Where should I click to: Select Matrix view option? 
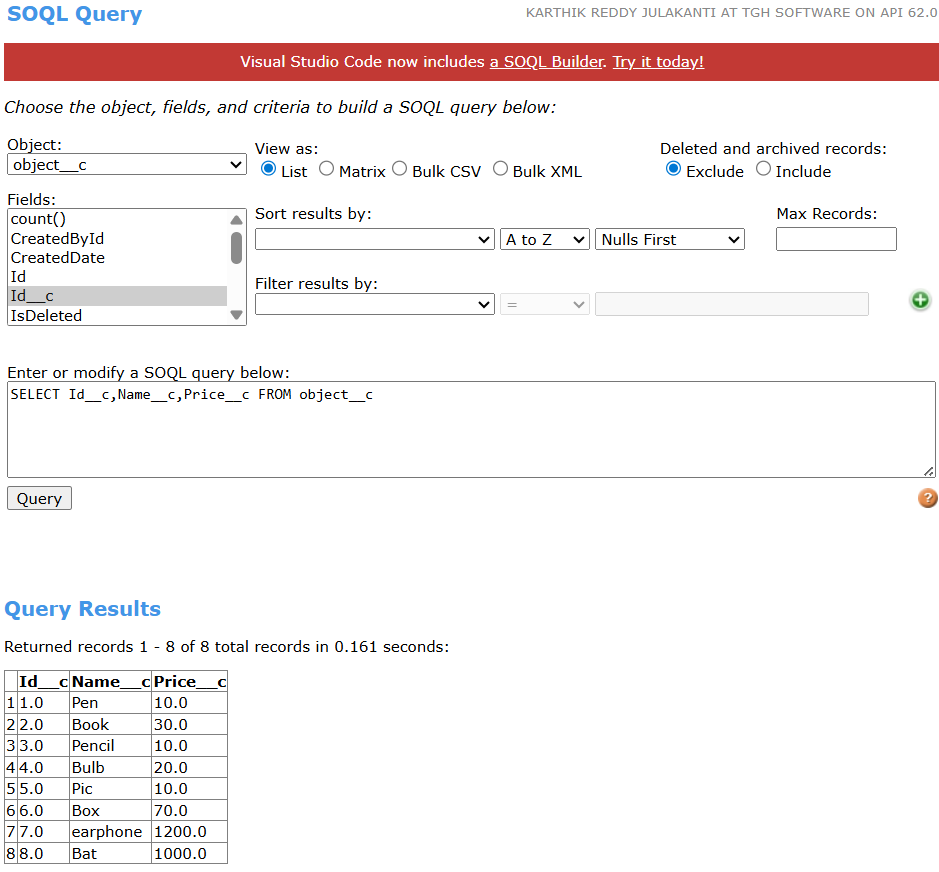[327, 169]
